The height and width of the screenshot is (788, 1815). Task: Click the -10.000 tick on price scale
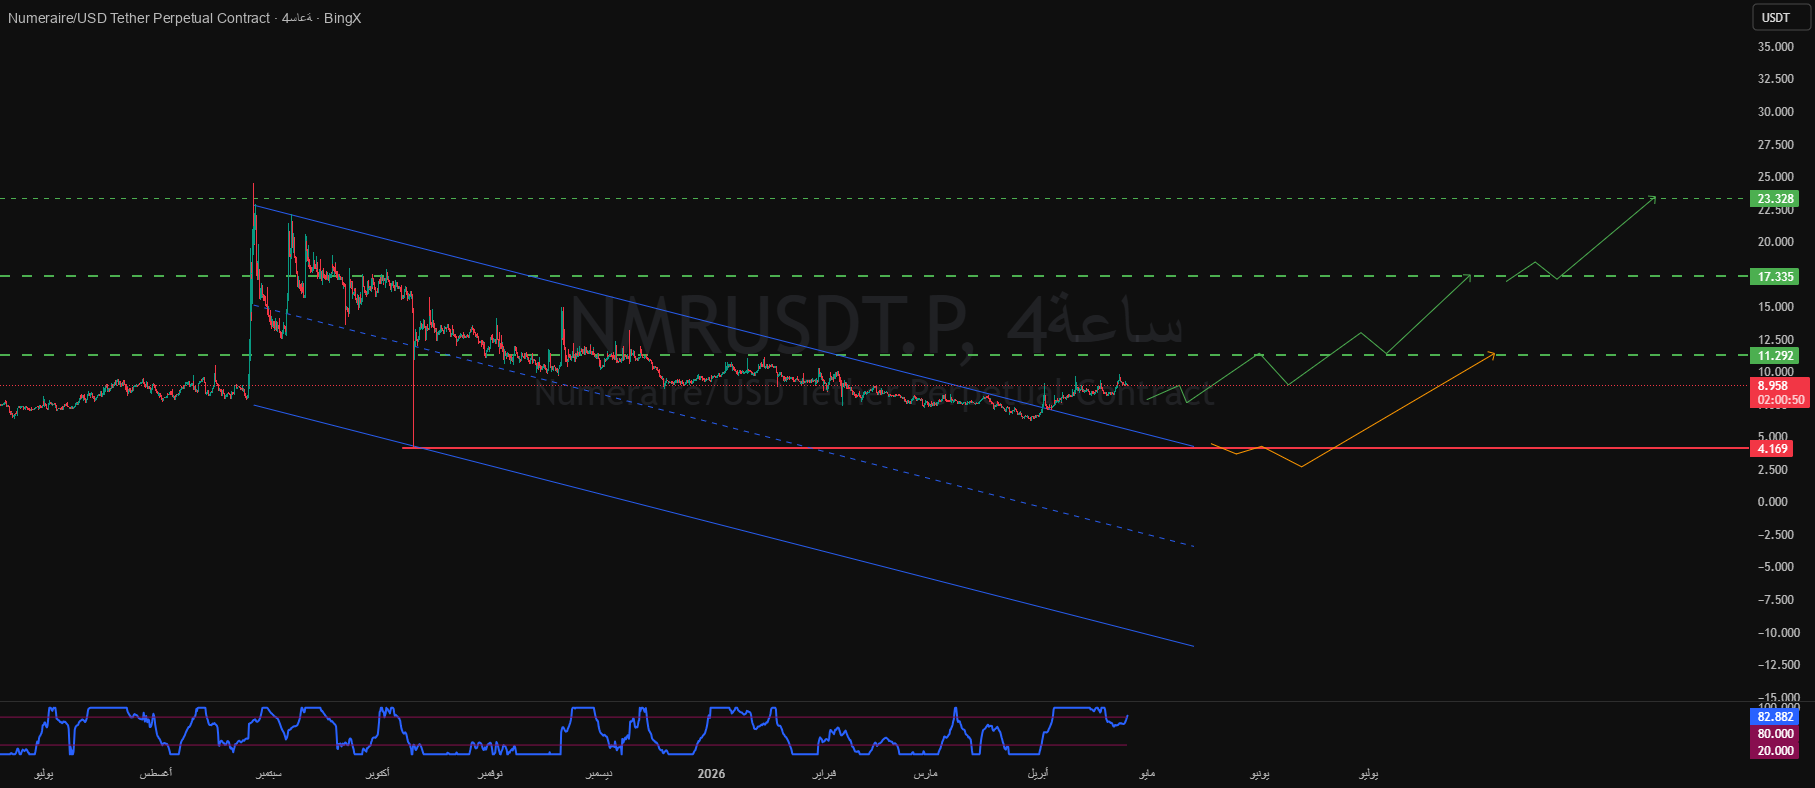coord(1778,633)
